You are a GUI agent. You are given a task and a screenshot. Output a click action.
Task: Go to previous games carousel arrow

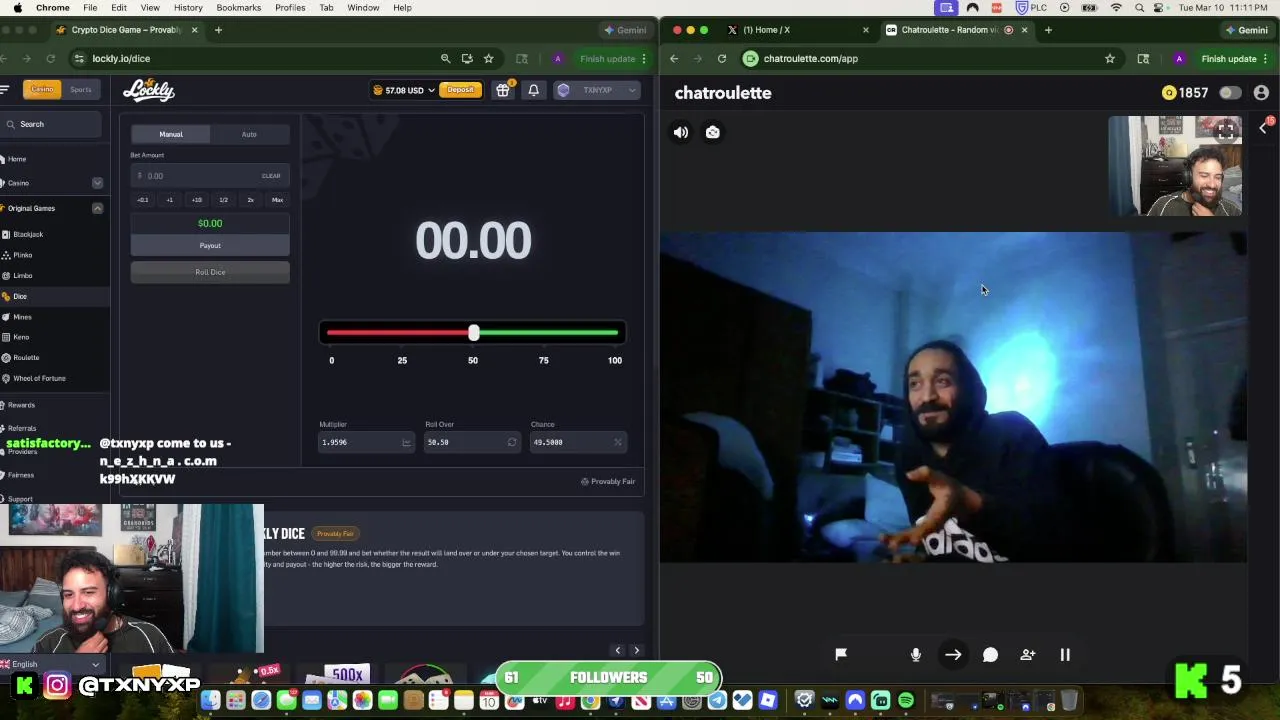(x=618, y=651)
